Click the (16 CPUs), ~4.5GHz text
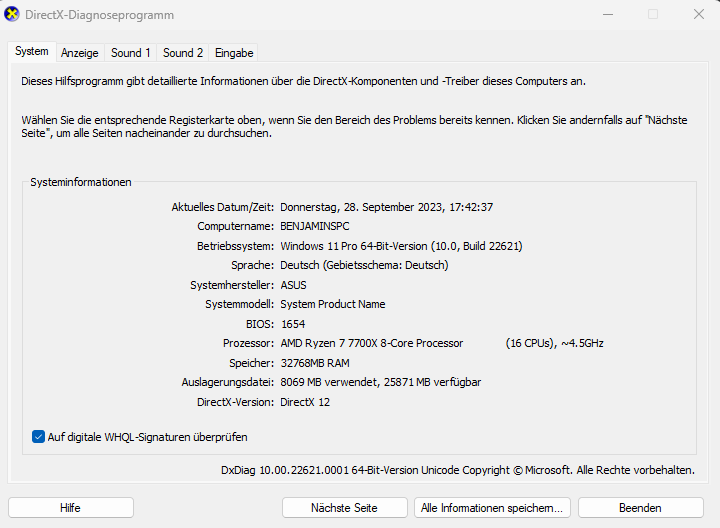The image size is (720, 528). pos(555,343)
